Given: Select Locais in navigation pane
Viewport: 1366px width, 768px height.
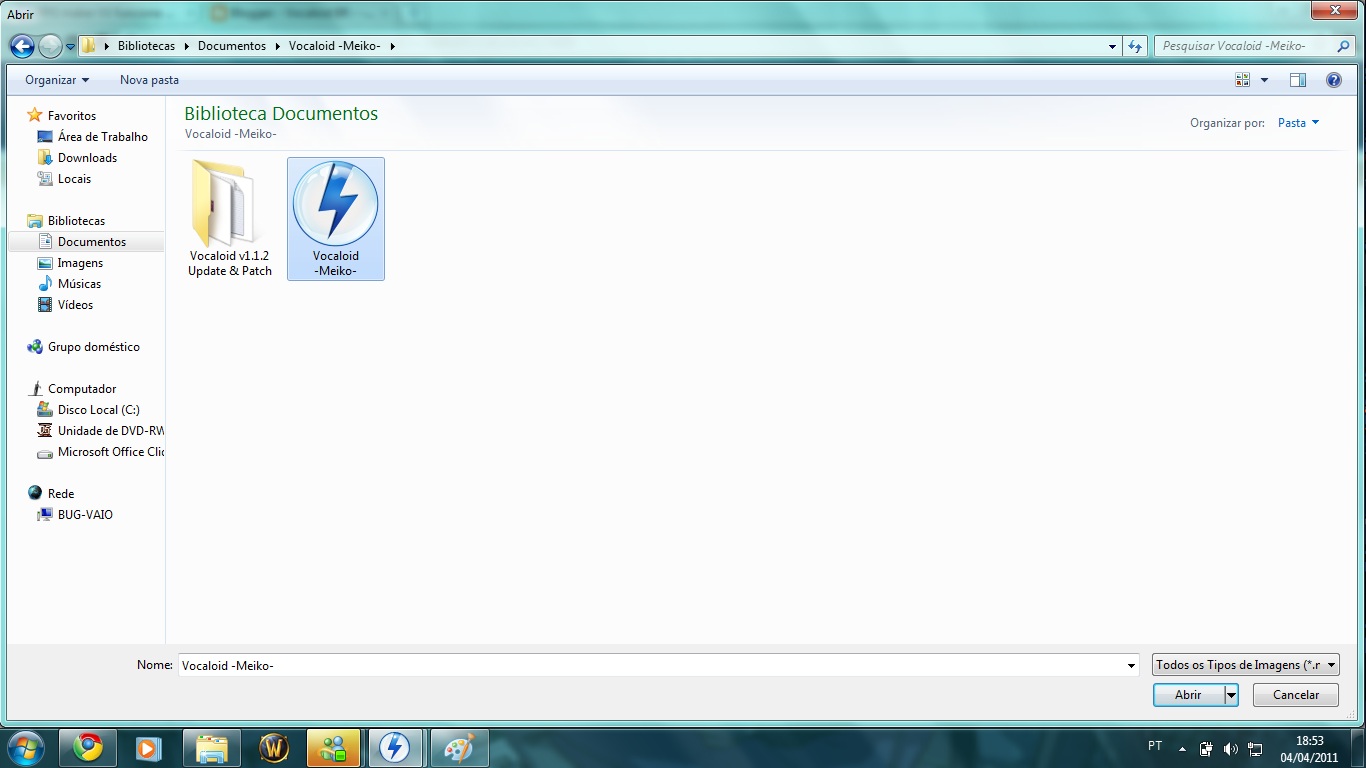Looking at the screenshot, I should tap(74, 179).
